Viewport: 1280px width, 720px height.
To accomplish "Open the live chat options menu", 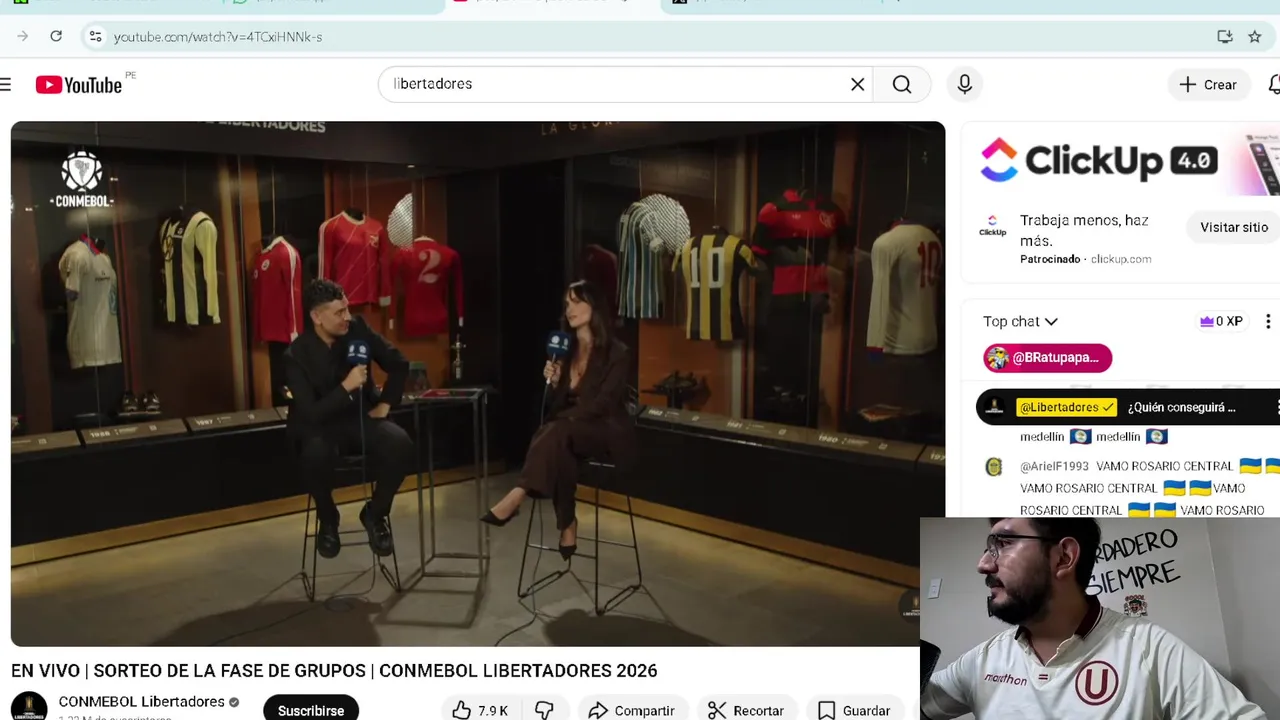I will point(1268,321).
